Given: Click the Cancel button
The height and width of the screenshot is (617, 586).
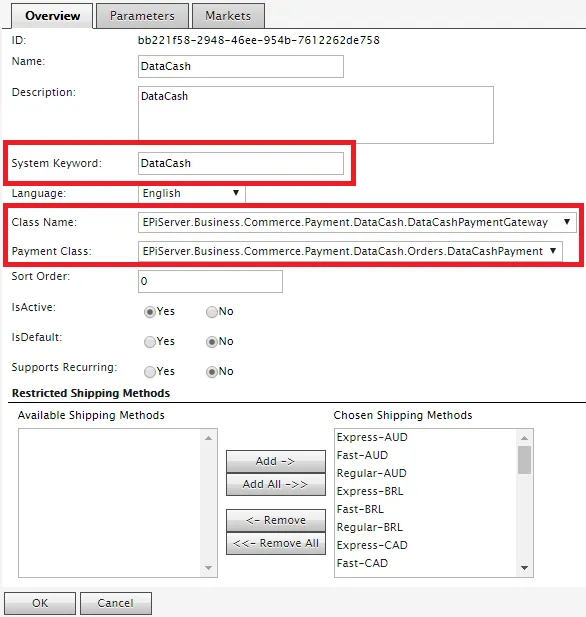Looking at the screenshot, I should (x=116, y=603).
